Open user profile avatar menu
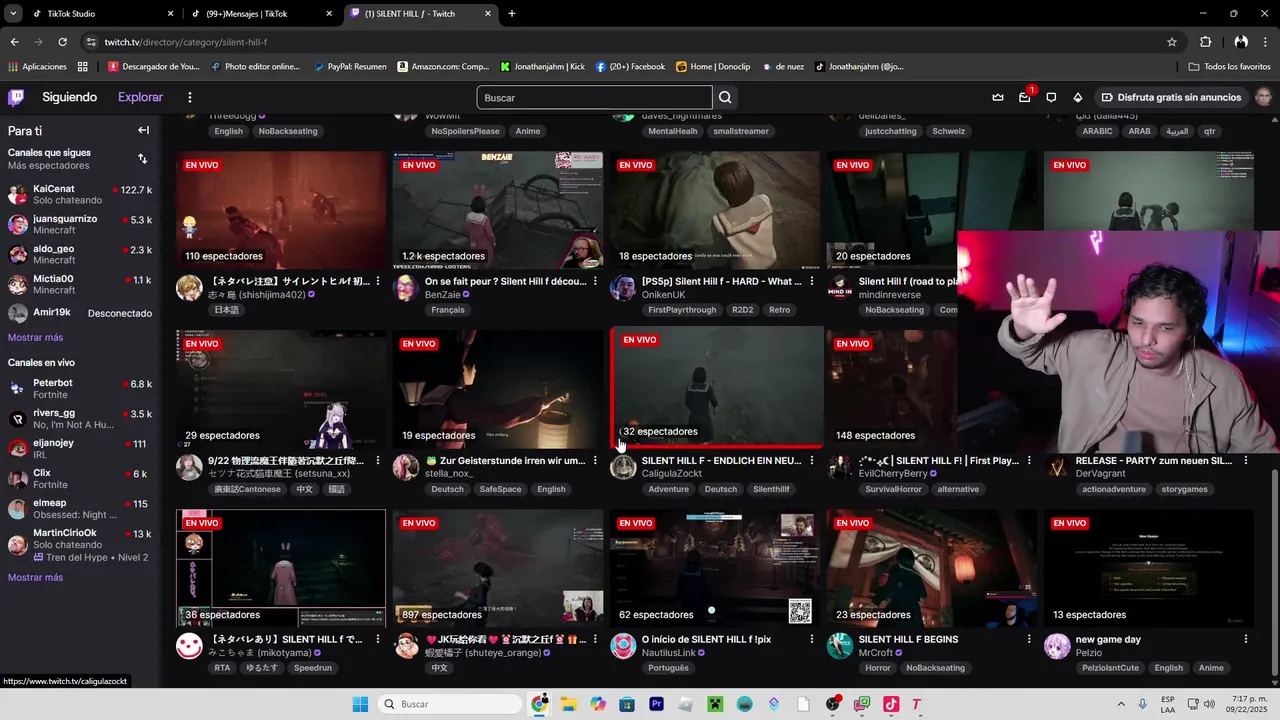 (x=1264, y=97)
